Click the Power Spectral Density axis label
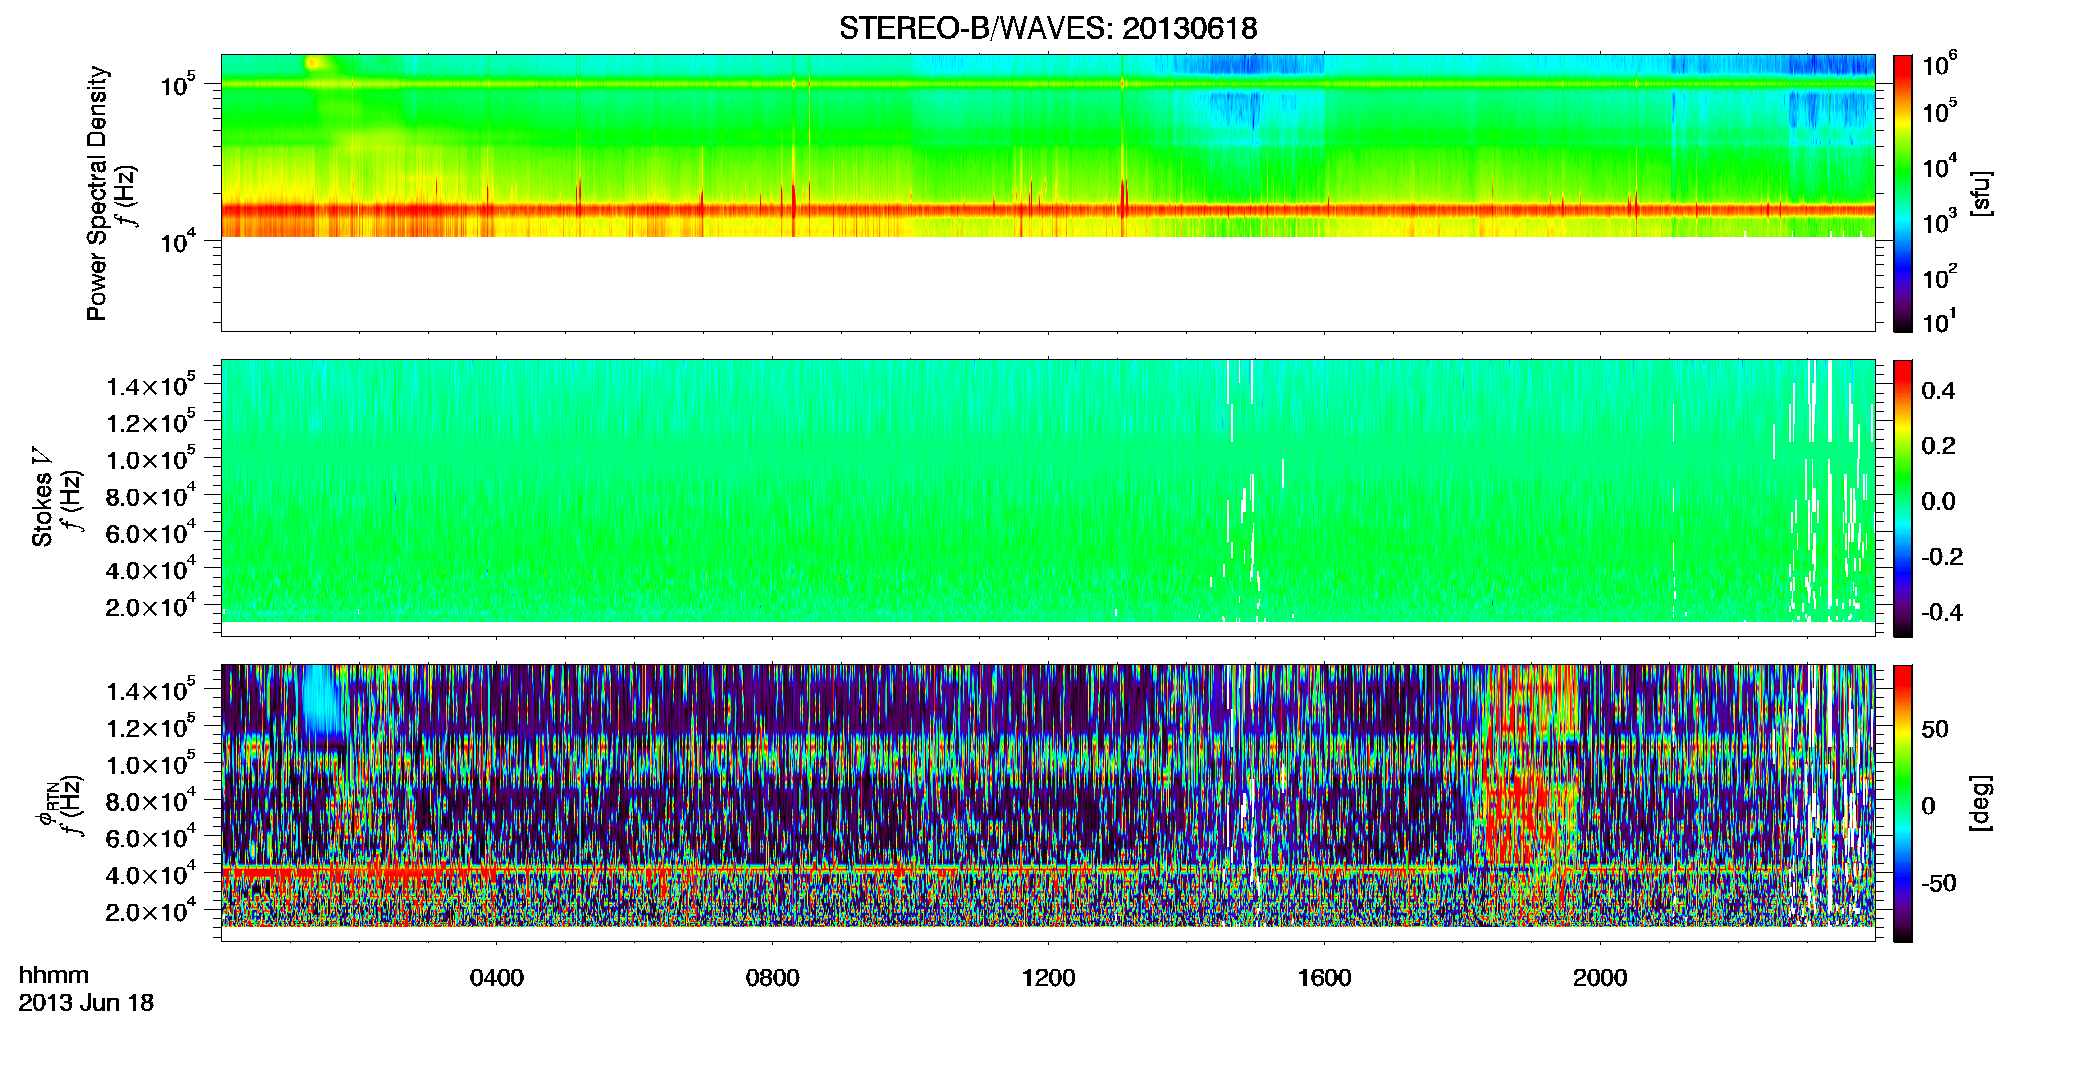2096x1080 pixels. click(97, 193)
